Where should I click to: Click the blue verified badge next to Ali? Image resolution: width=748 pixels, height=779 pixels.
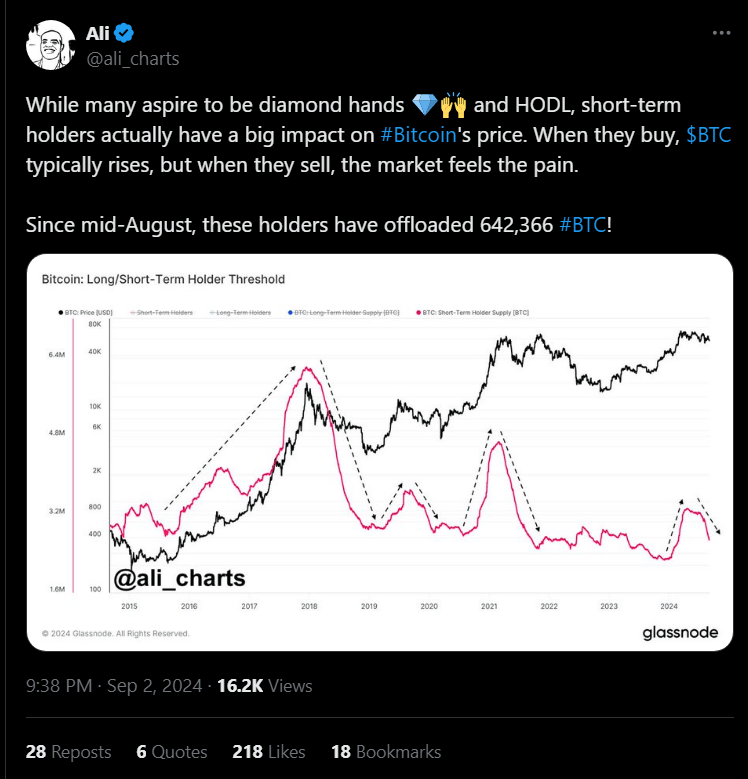pos(124,33)
